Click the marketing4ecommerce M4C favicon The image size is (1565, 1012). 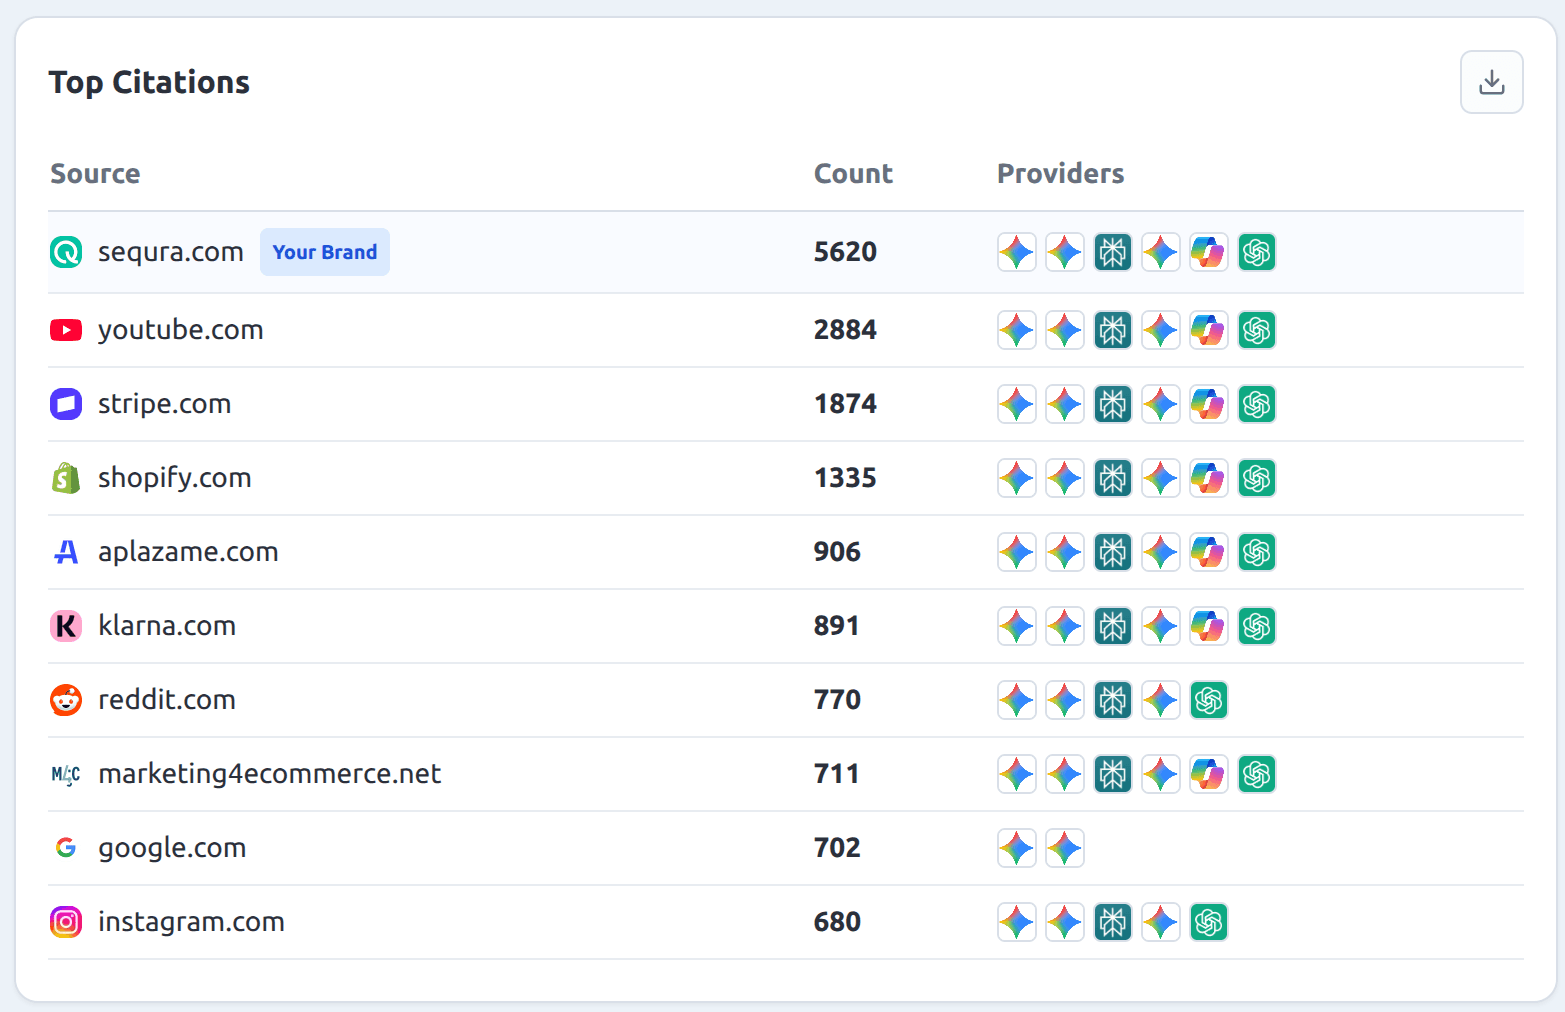[x=66, y=774]
